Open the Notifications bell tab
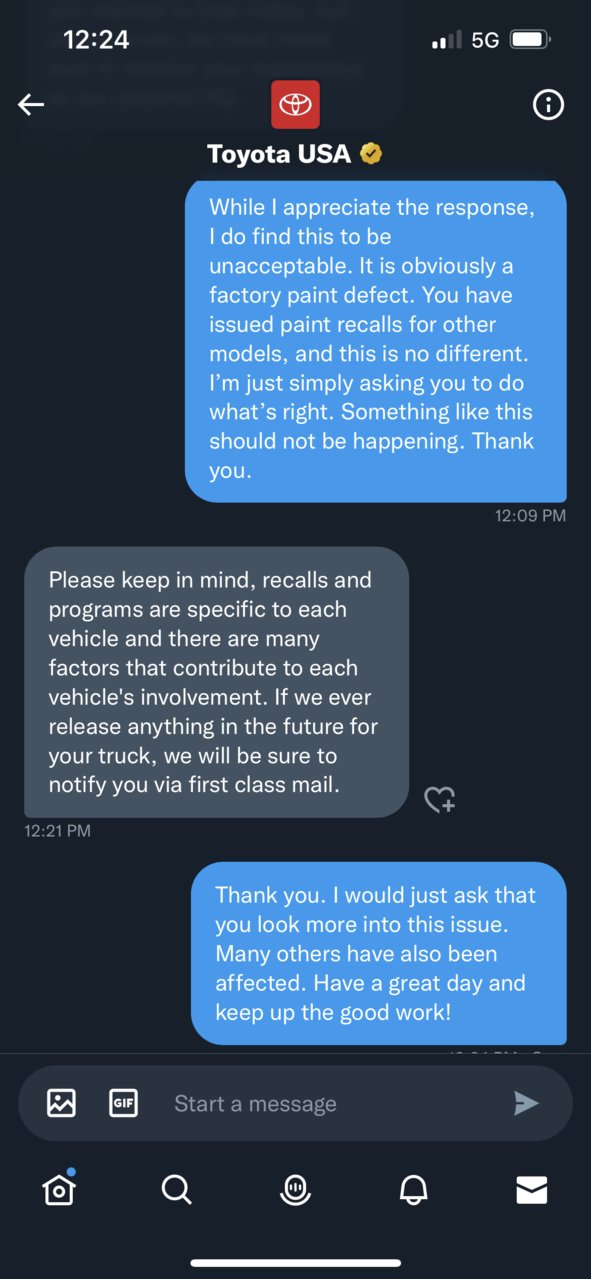 413,1189
